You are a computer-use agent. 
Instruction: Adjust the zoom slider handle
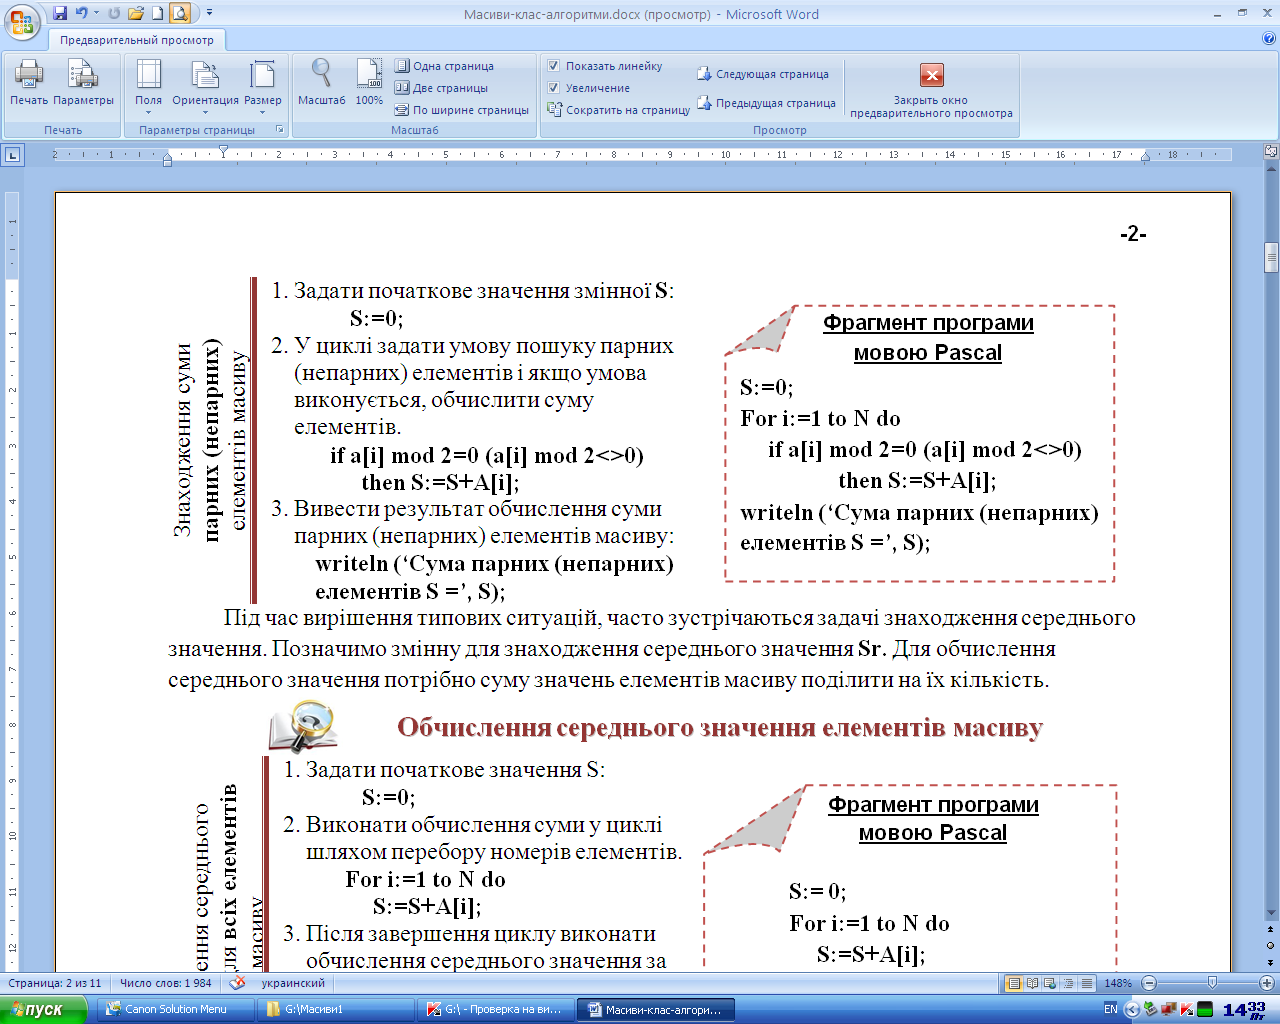pos(1213,983)
